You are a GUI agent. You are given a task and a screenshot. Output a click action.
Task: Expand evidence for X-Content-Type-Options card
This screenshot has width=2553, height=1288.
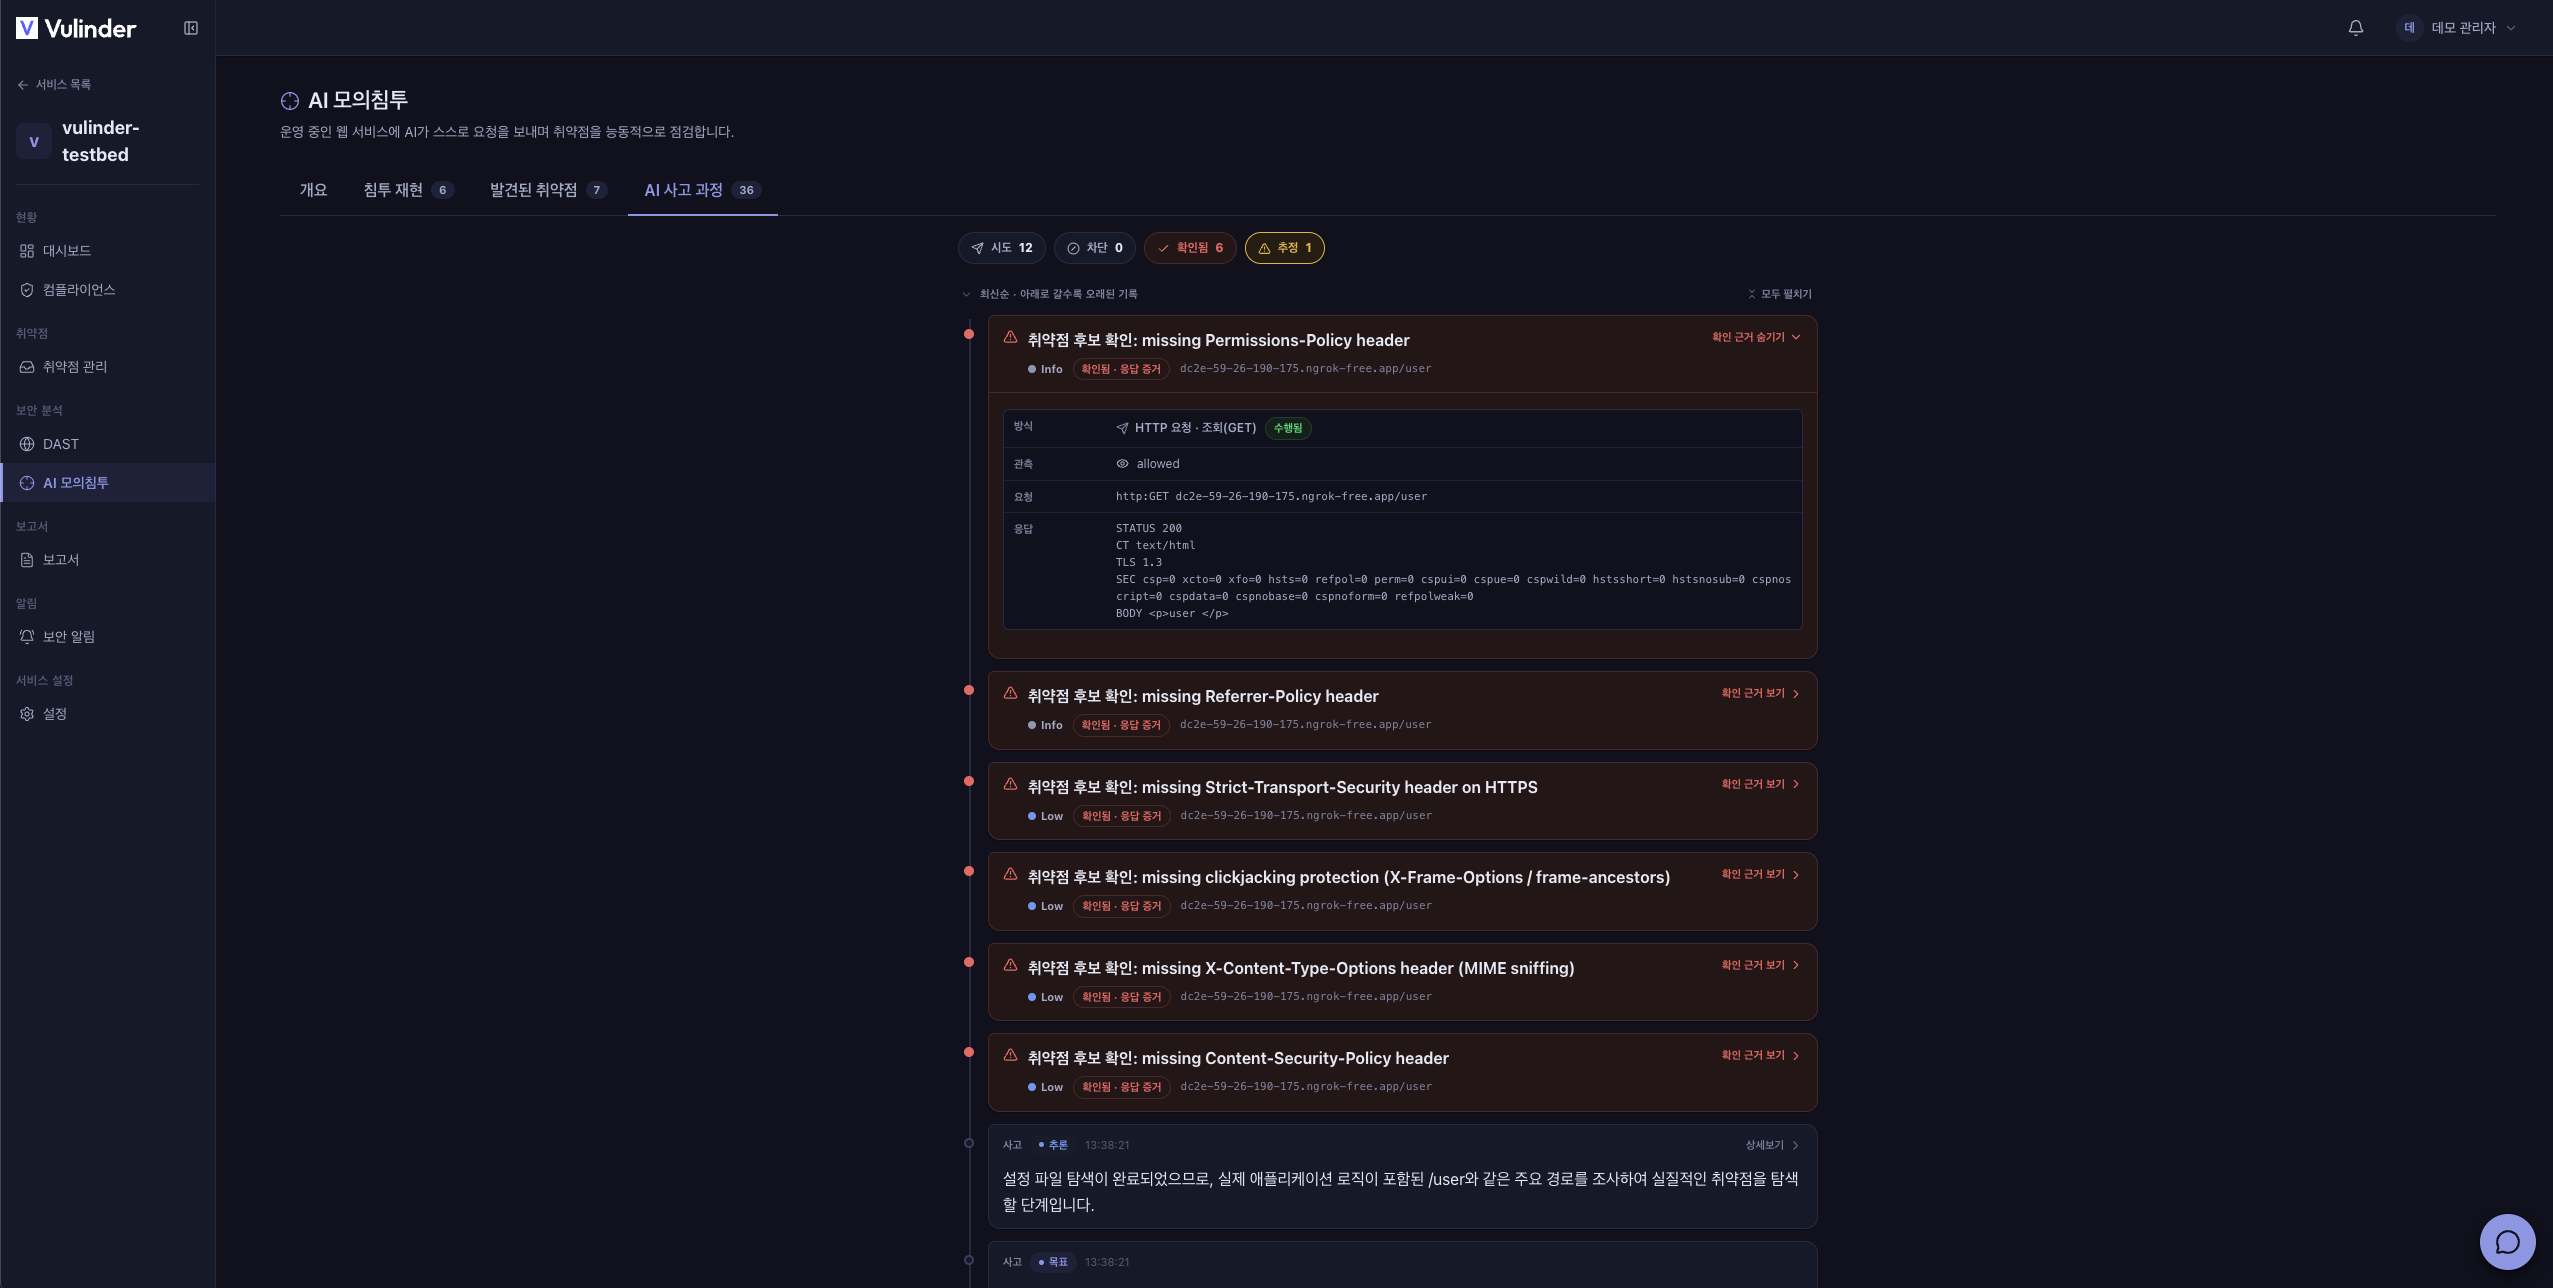1760,965
